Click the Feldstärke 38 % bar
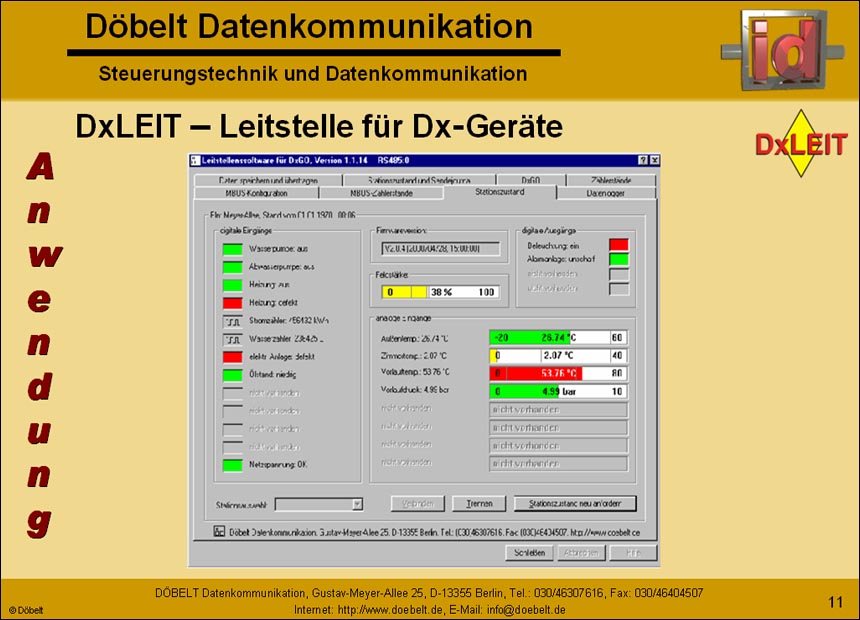The width and height of the screenshot is (860, 620). [440, 292]
